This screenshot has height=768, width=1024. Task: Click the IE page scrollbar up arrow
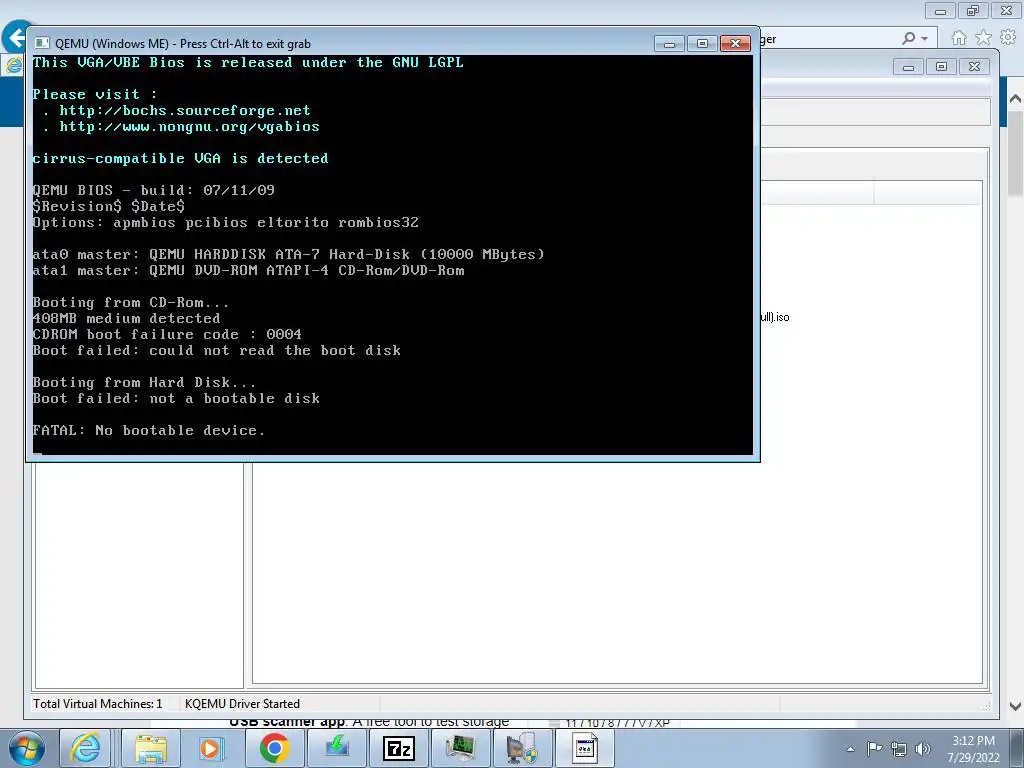[x=1015, y=99]
